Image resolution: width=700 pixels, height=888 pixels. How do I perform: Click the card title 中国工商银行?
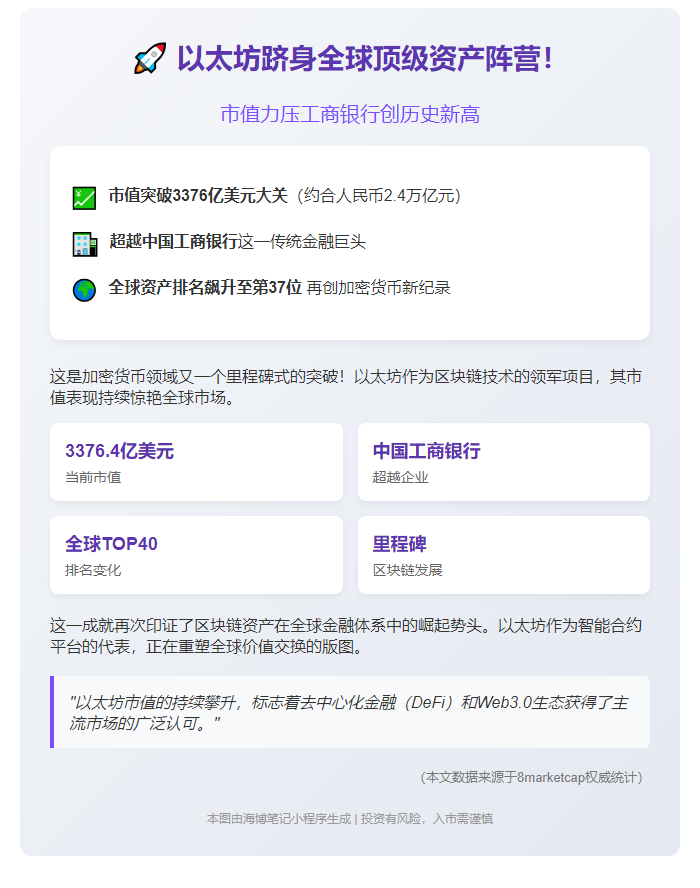[426, 451]
